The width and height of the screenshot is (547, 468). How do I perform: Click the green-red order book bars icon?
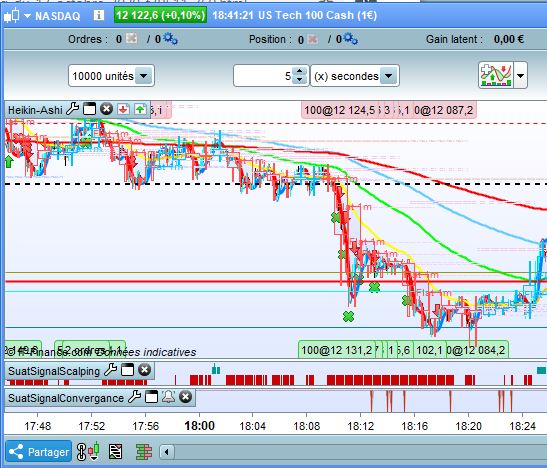144,452
